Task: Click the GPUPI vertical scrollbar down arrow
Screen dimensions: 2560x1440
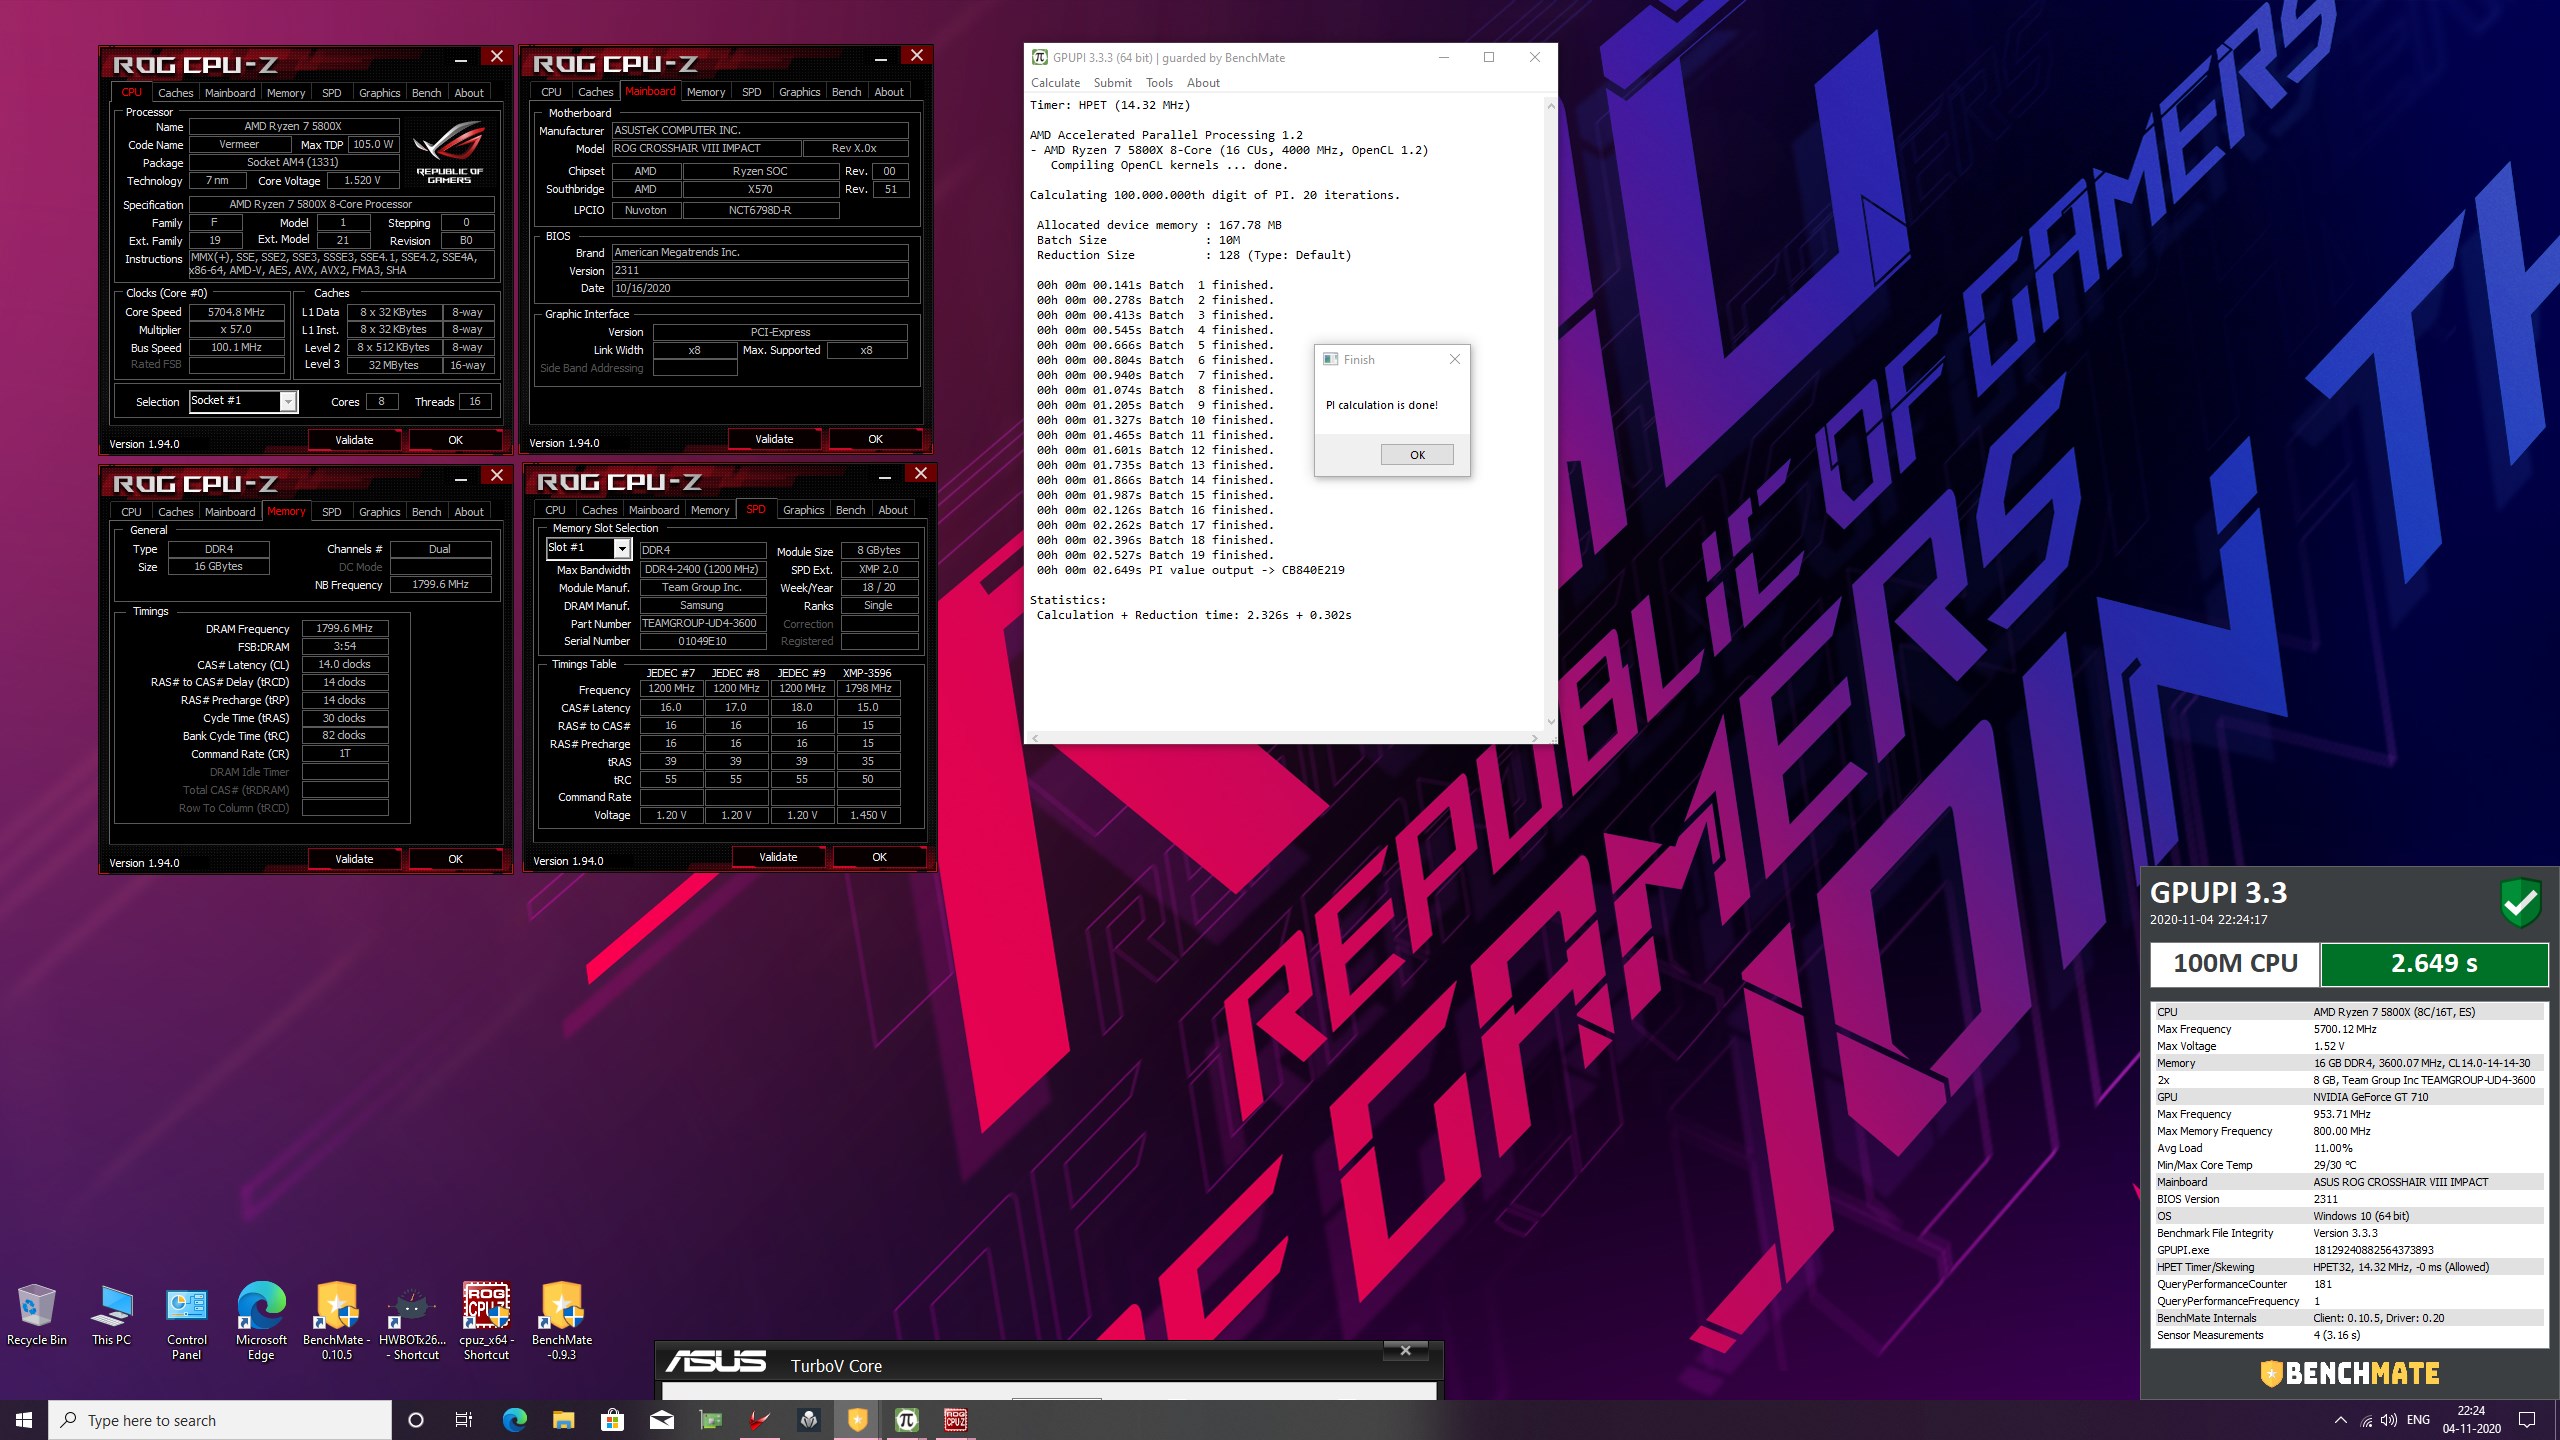Action: [x=1551, y=722]
